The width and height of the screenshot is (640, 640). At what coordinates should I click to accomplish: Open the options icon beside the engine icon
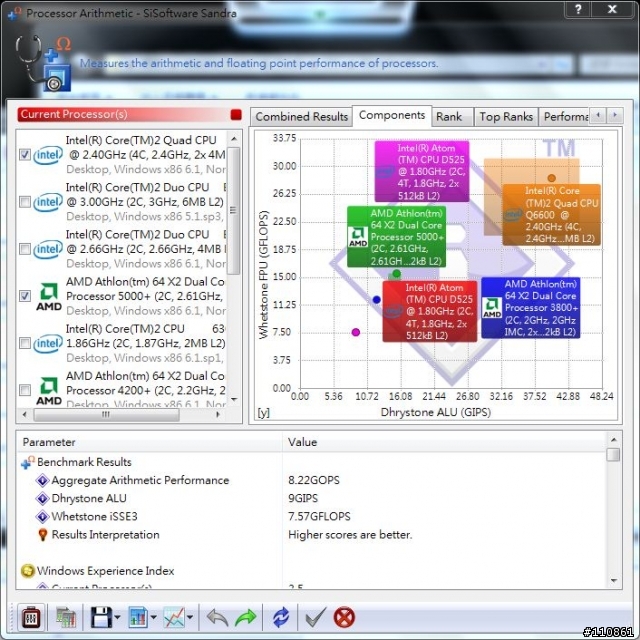tap(66, 617)
